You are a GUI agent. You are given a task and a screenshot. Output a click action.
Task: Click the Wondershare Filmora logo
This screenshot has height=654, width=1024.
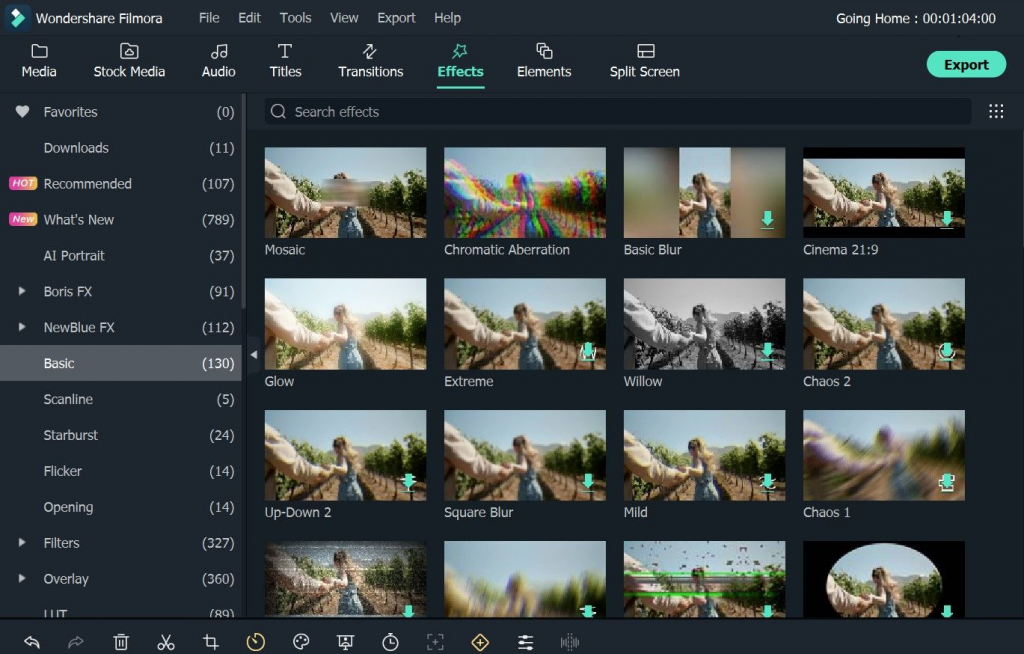click(x=18, y=18)
